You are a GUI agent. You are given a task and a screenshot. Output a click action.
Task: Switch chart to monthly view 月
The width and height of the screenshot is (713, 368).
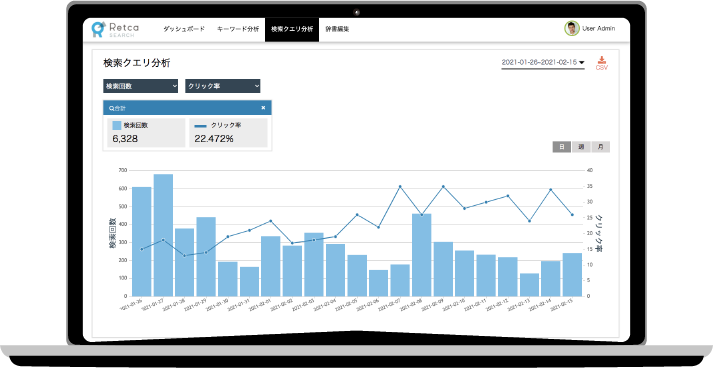(x=600, y=147)
